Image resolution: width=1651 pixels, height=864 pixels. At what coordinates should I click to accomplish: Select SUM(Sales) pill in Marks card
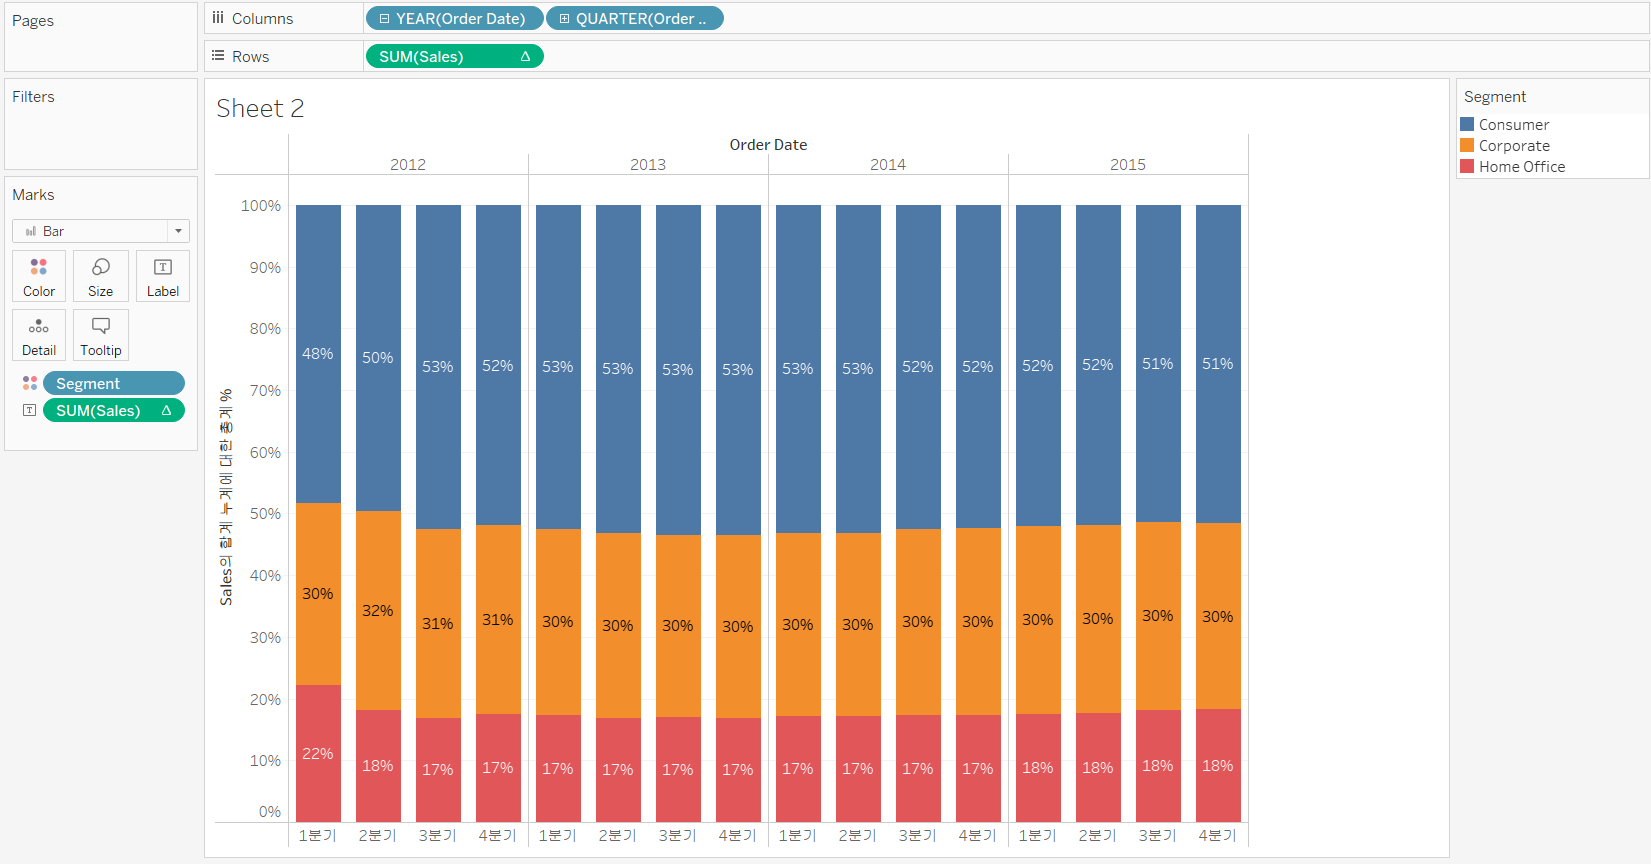(x=114, y=410)
